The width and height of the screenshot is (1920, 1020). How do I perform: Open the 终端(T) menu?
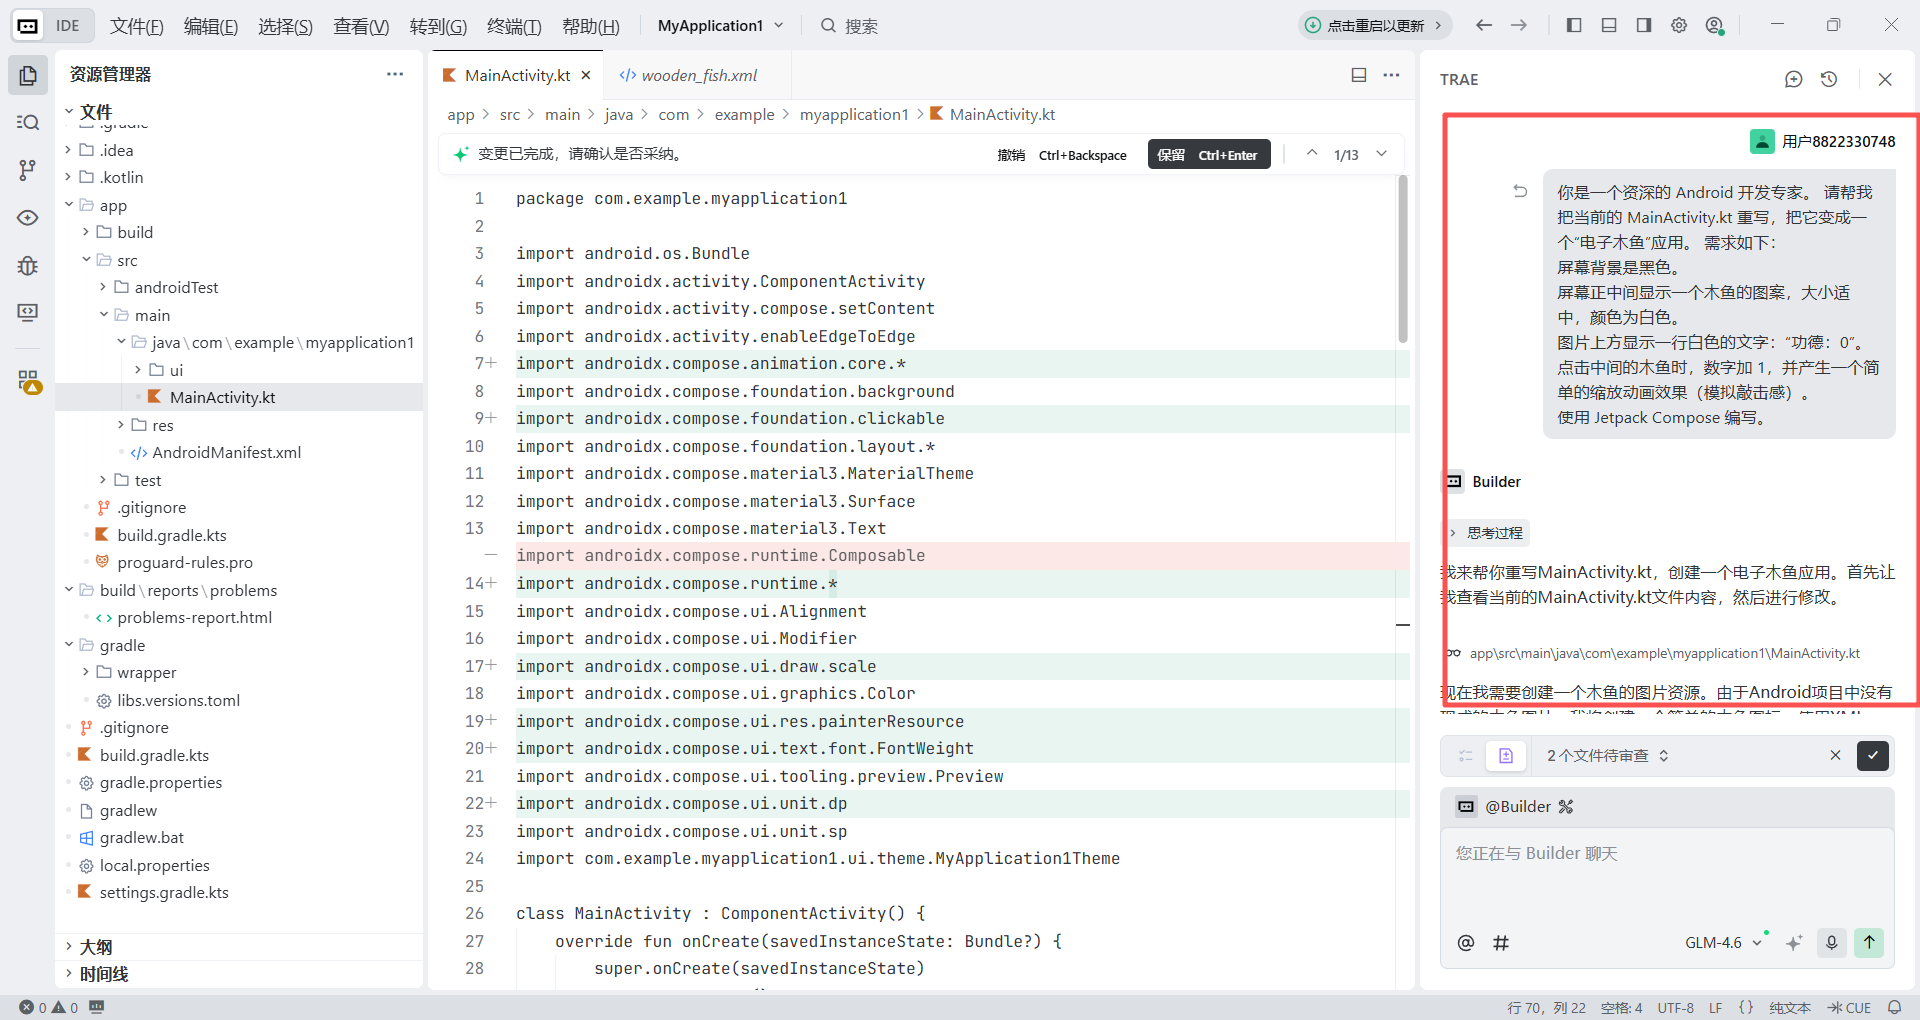[x=514, y=26]
